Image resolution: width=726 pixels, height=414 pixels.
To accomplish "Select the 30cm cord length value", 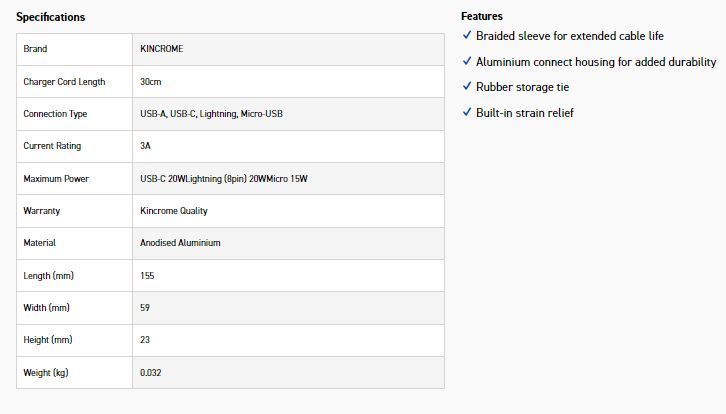I will click(x=151, y=82).
